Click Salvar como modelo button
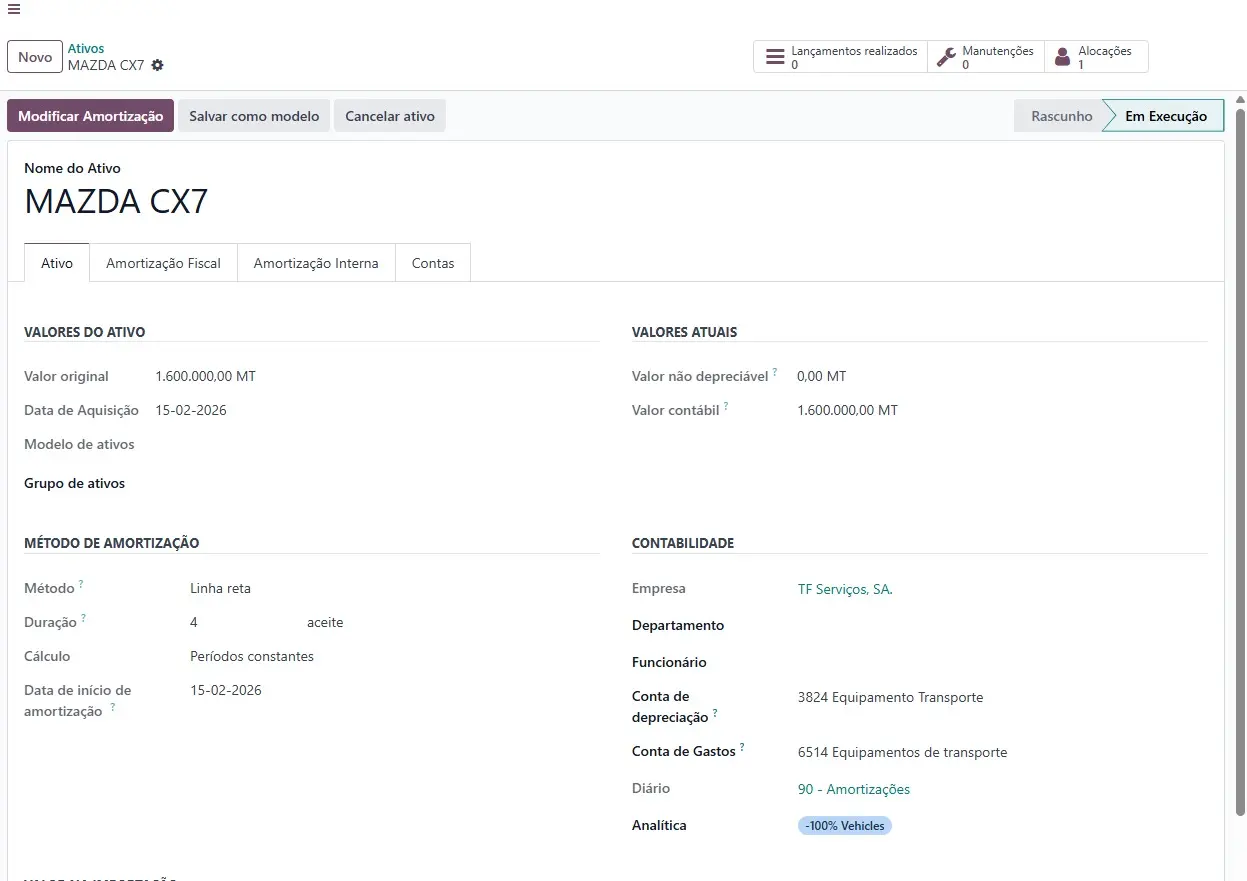The image size is (1247, 881). (254, 116)
